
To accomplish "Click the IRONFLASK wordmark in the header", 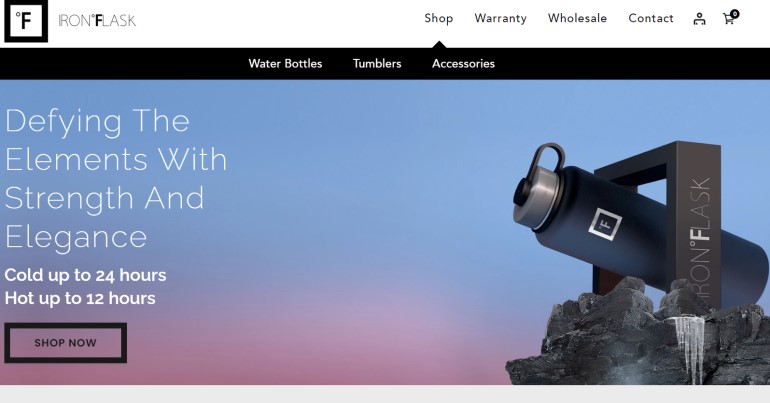I will click(97, 21).
